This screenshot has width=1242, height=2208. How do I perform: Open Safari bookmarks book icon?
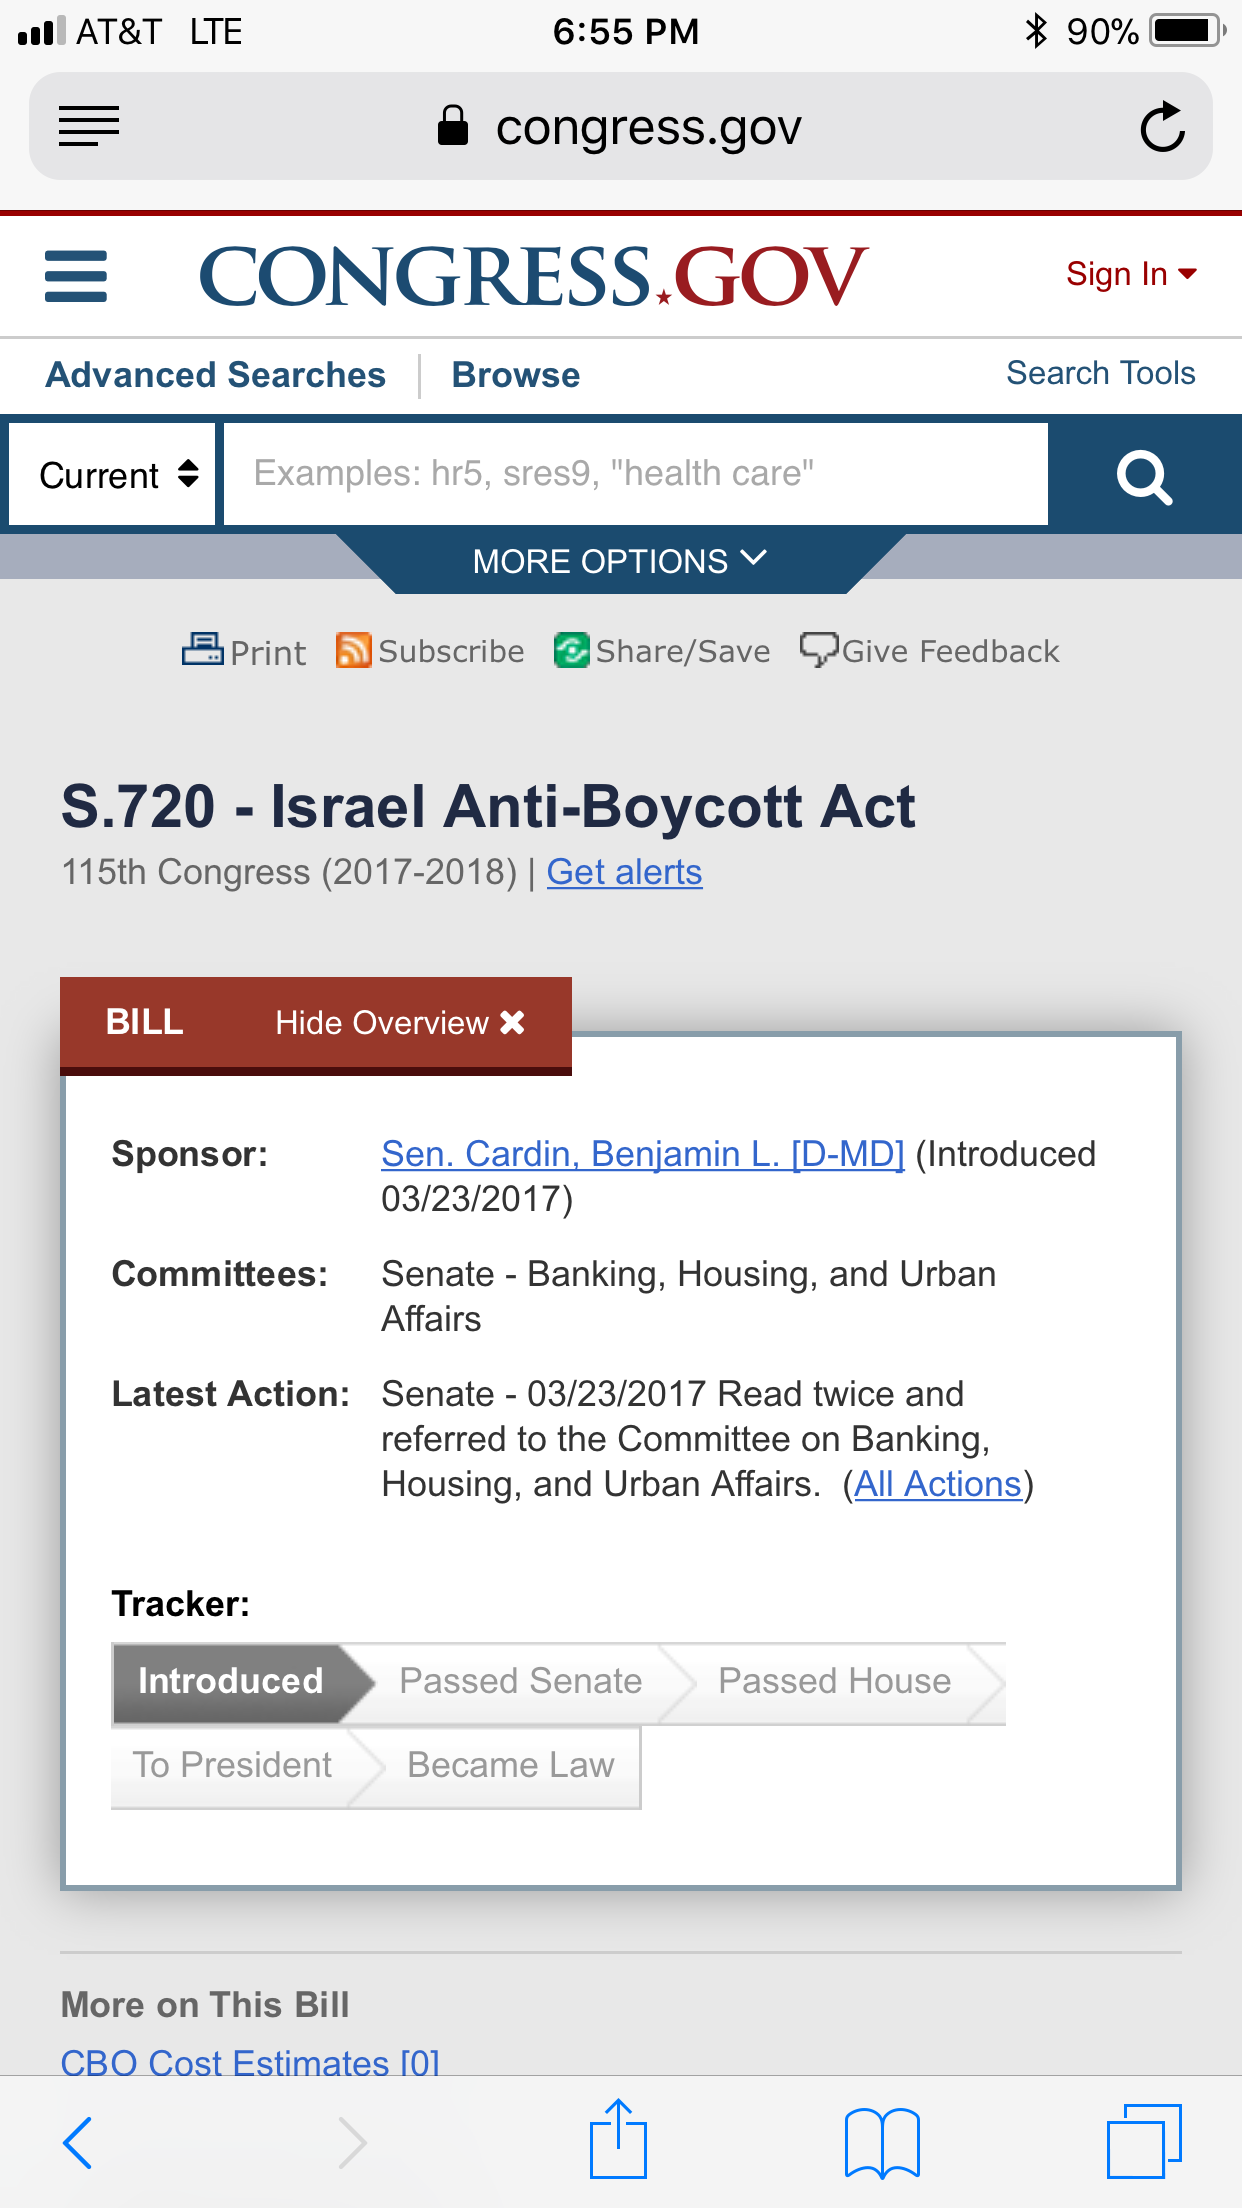[x=881, y=2142]
